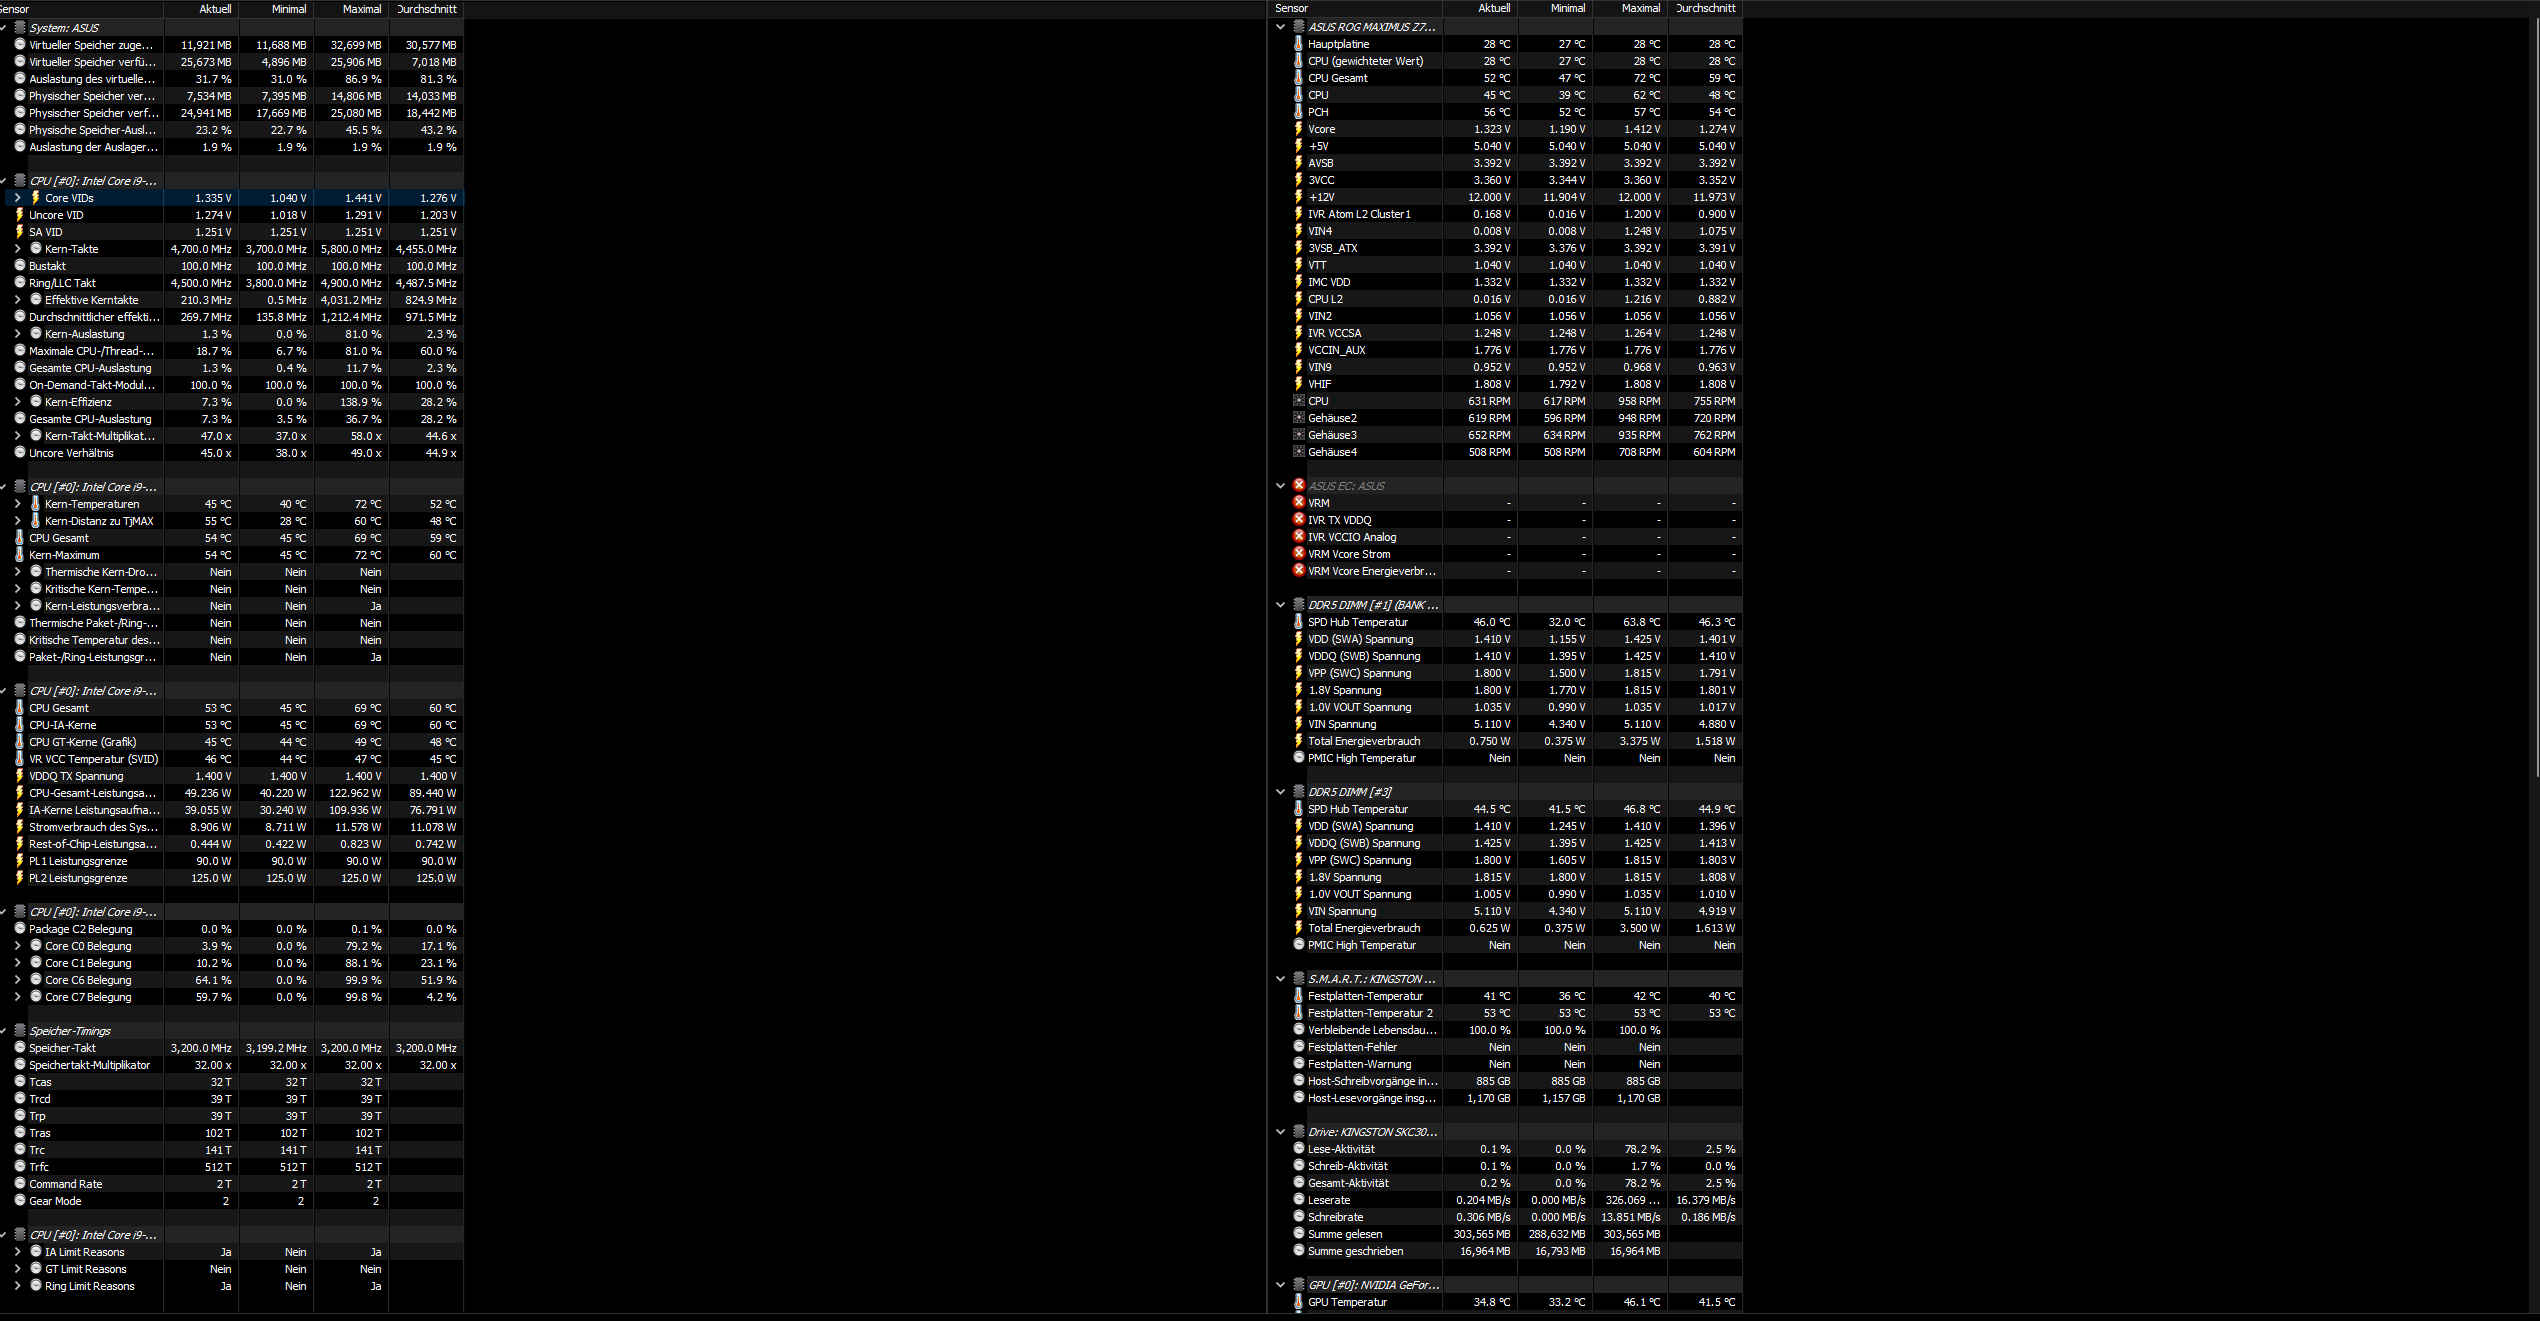2540x1321 pixels.
Task: Click the lightning icon beside PL1 Leistungsgrenze
Action: point(19,861)
